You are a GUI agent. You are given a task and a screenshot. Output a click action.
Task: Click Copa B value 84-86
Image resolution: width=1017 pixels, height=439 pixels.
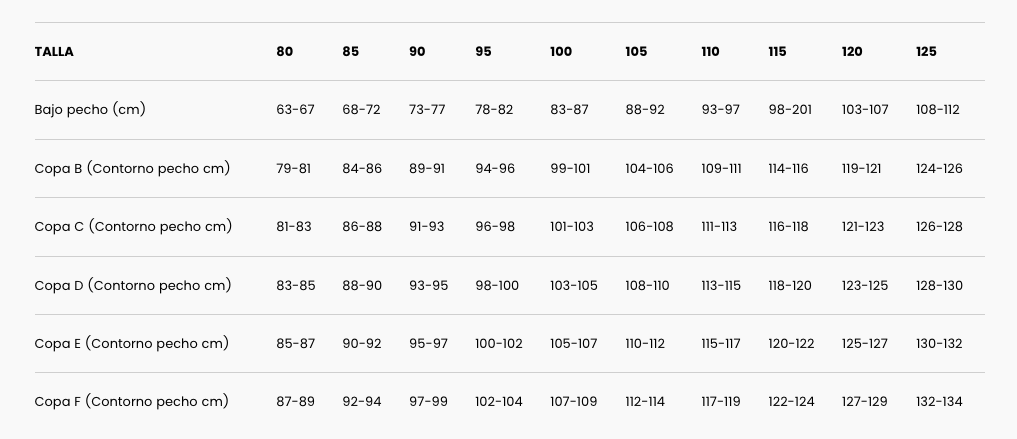362,168
